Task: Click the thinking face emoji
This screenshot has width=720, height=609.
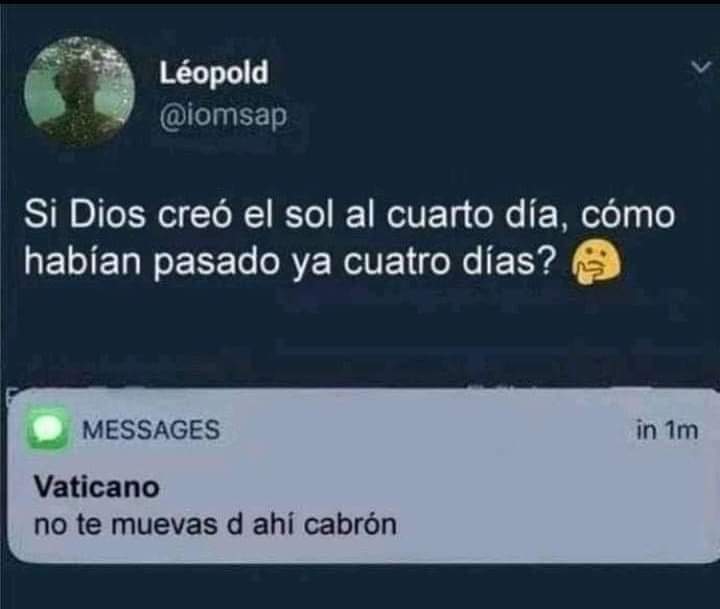Action: click(x=595, y=263)
